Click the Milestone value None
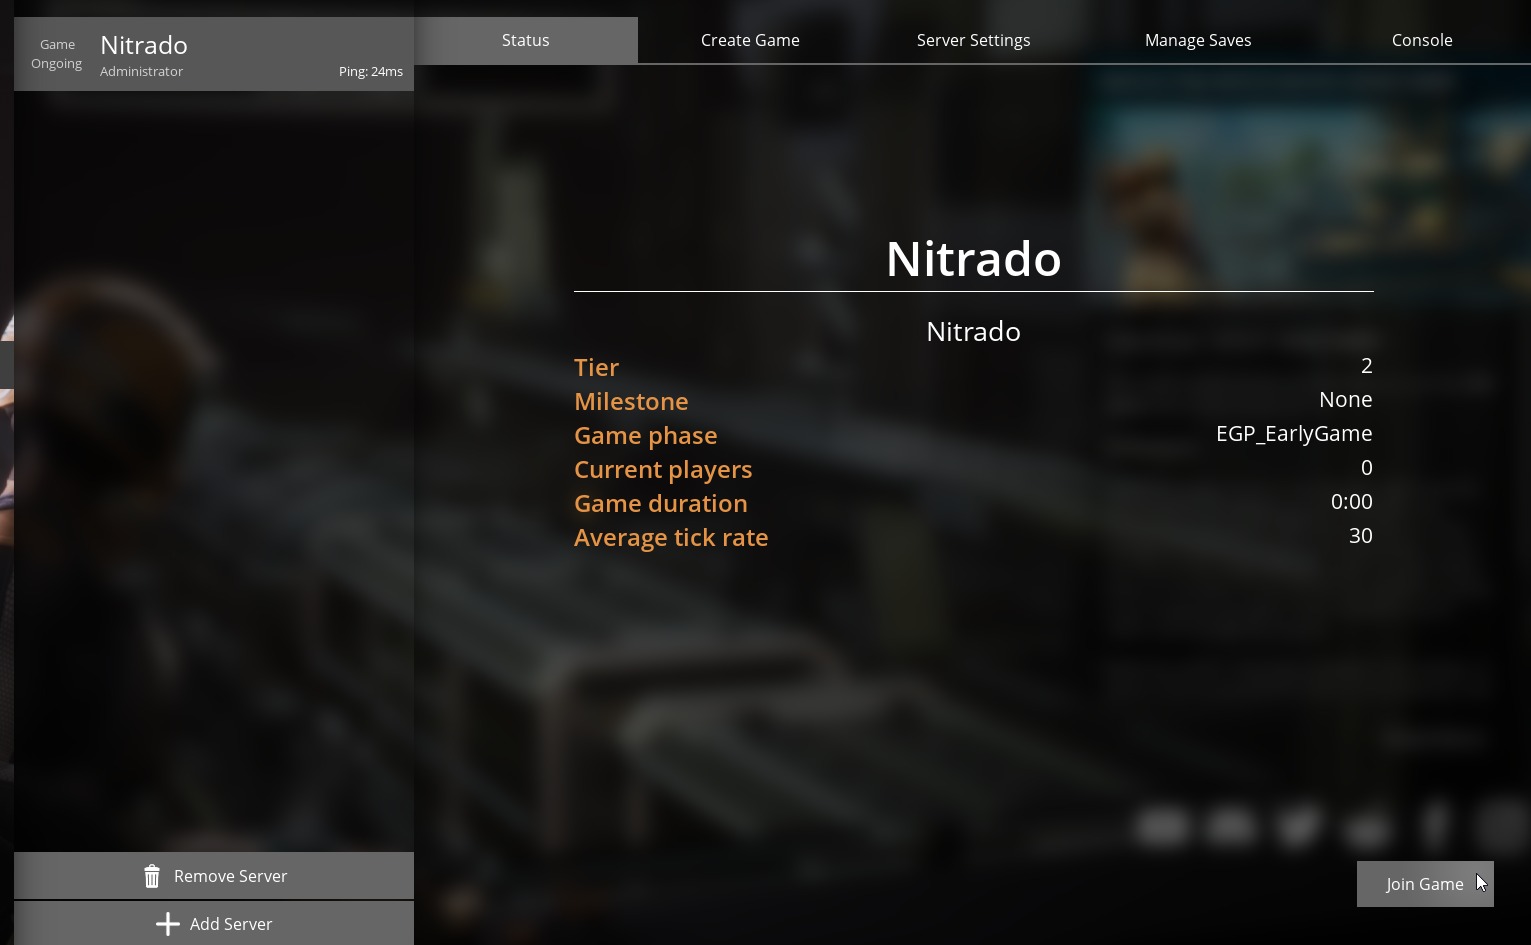 (x=1346, y=400)
